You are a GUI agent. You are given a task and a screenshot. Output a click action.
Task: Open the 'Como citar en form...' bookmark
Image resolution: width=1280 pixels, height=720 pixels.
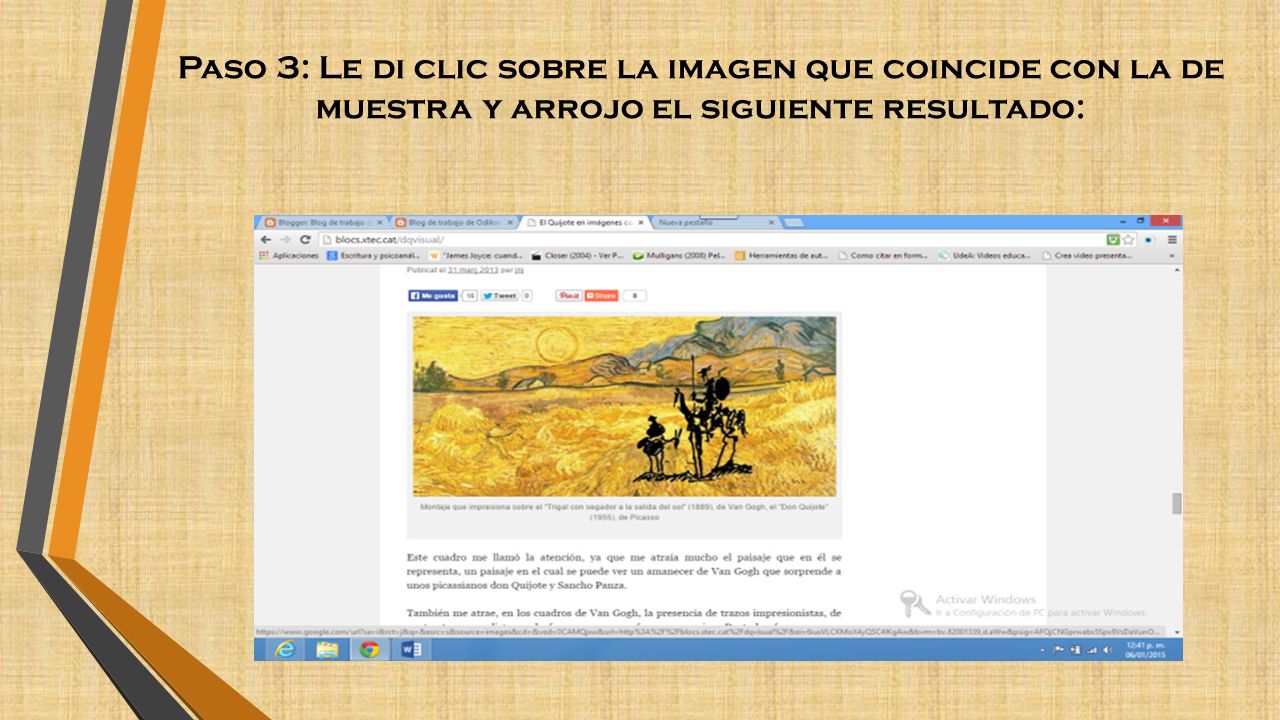(883, 255)
